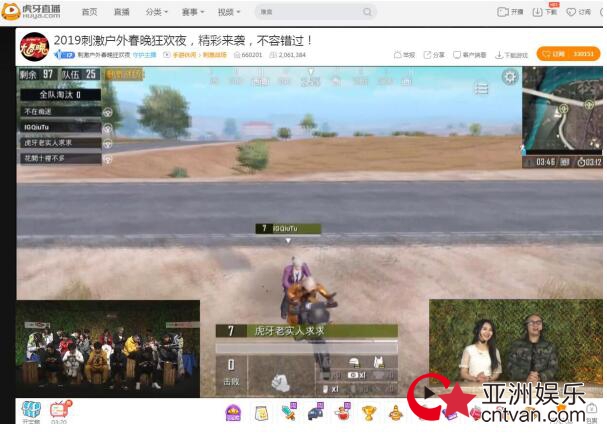
Task: Click stream title 2019刺激户外春晚狂欢夜
Action: point(183,40)
